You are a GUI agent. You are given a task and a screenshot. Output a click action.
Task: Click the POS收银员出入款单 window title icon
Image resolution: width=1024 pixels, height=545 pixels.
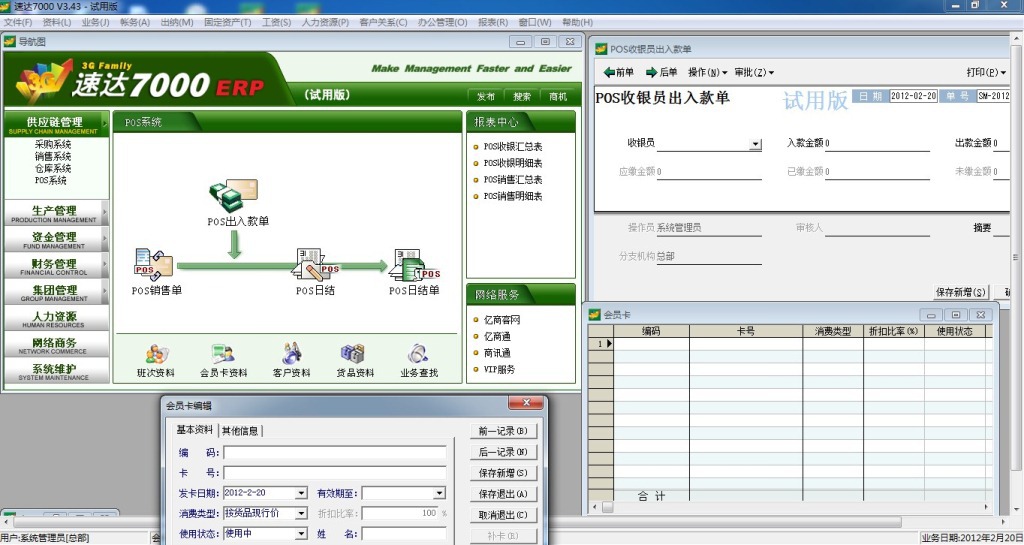tap(601, 48)
